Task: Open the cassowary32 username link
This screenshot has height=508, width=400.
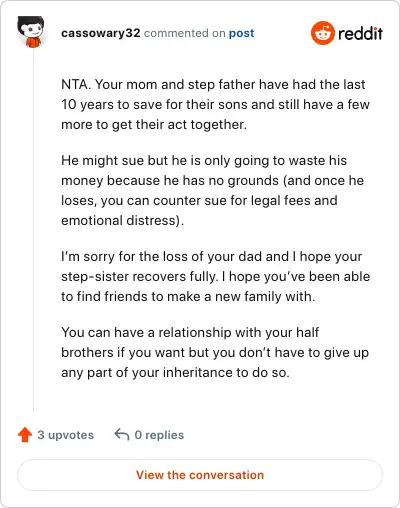Action: [101, 33]
